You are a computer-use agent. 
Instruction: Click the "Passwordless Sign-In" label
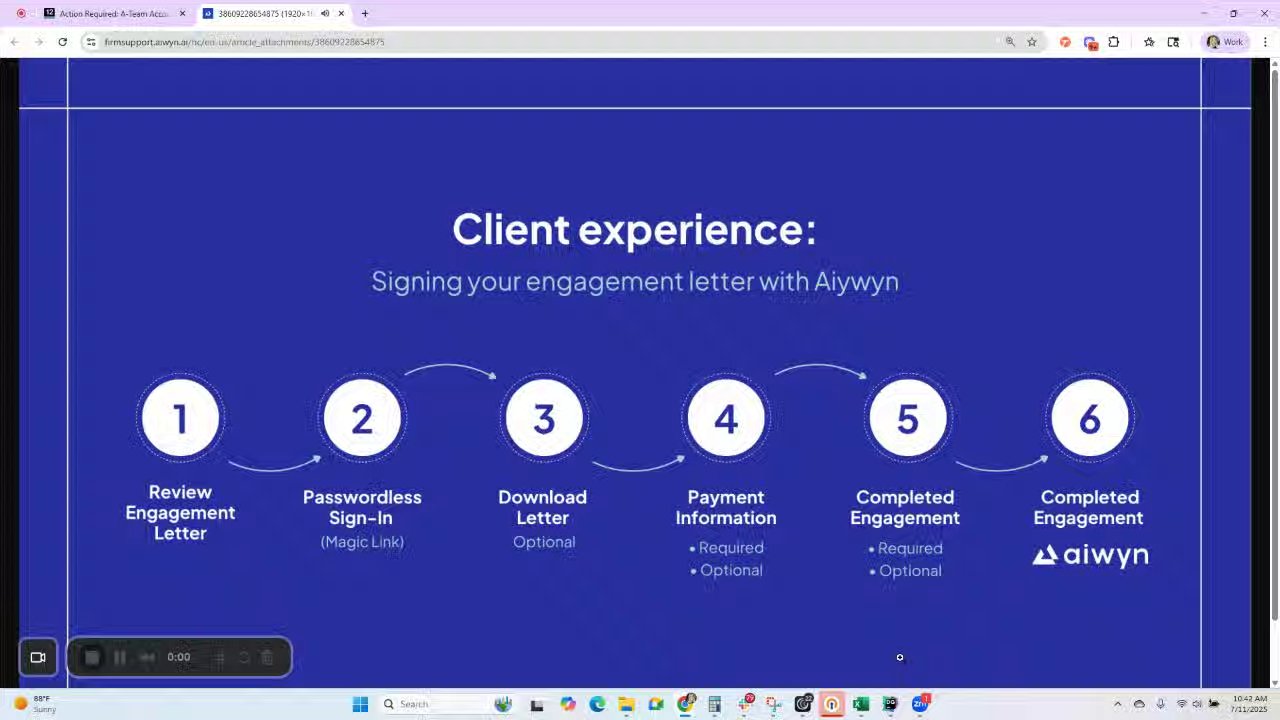(362, 507)
